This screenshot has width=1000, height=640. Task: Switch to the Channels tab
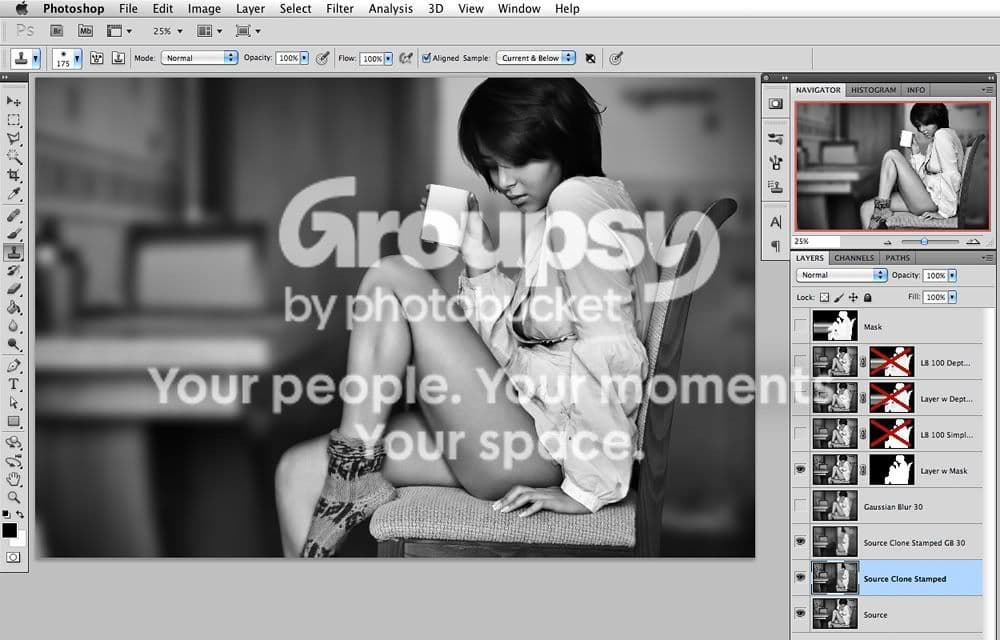point(854,258)
